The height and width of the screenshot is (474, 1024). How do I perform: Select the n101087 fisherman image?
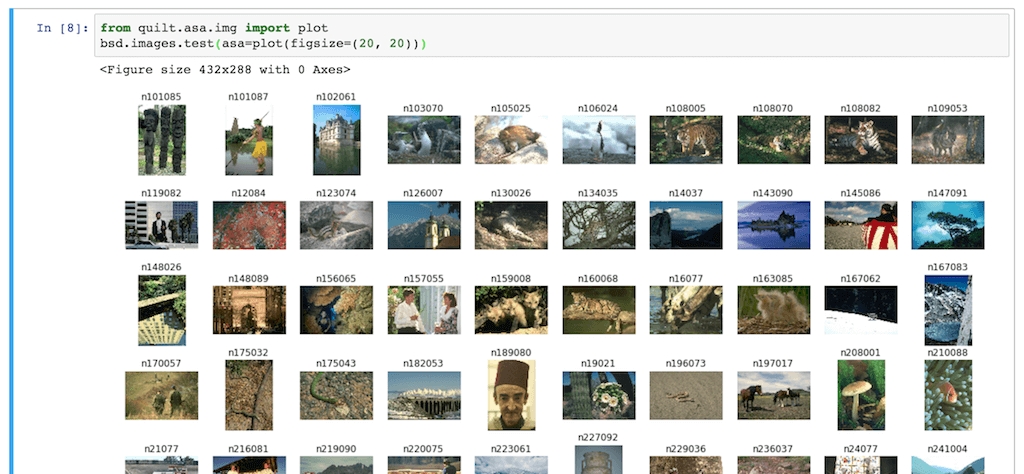point(249,140)
